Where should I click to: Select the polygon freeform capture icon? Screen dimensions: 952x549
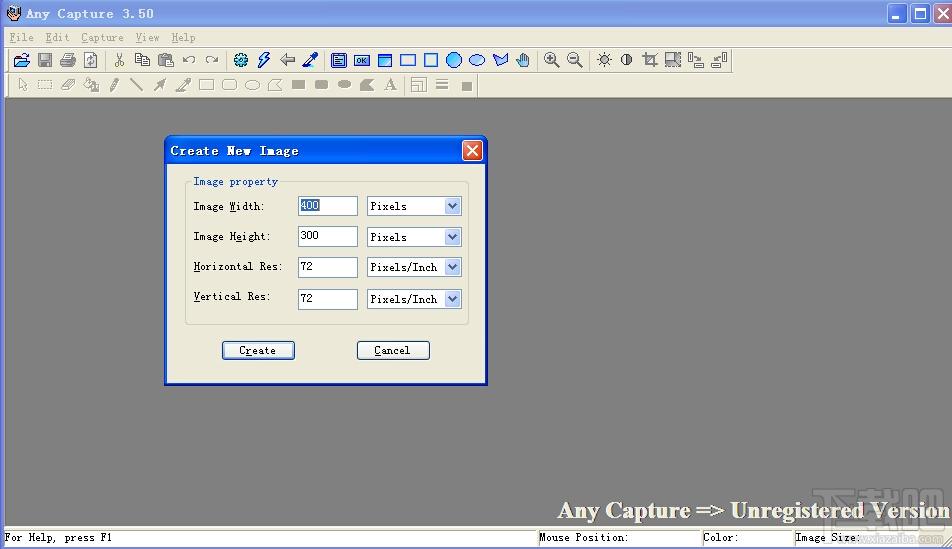500,60
